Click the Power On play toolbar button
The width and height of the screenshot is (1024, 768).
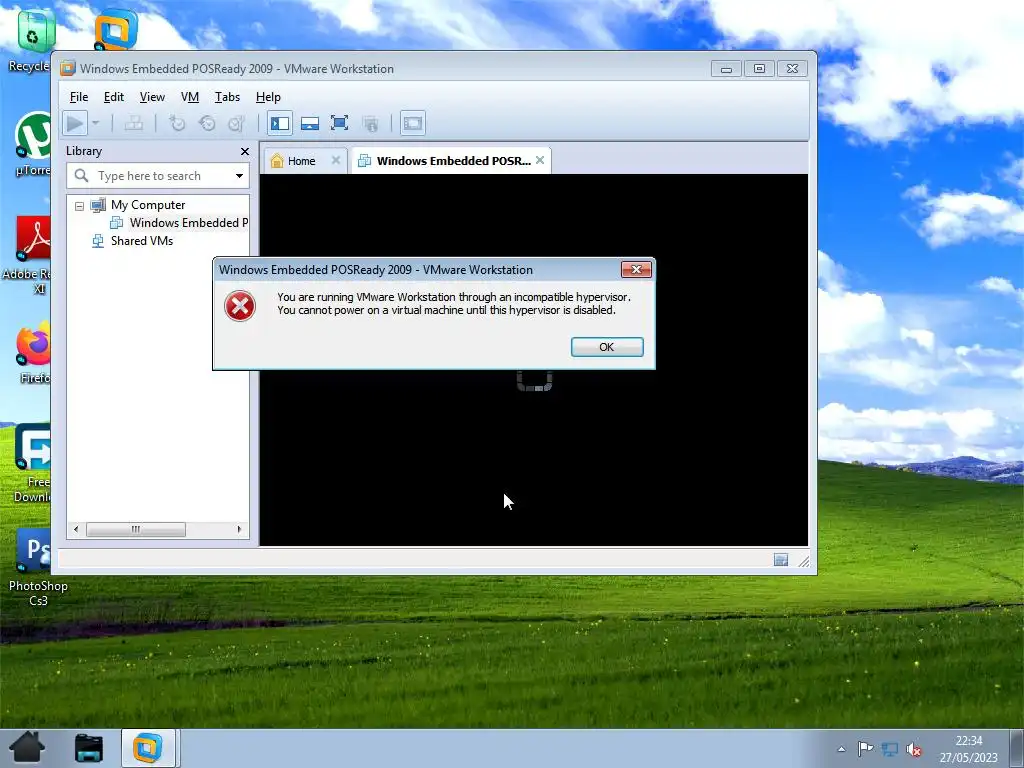(x=75, y=123)
